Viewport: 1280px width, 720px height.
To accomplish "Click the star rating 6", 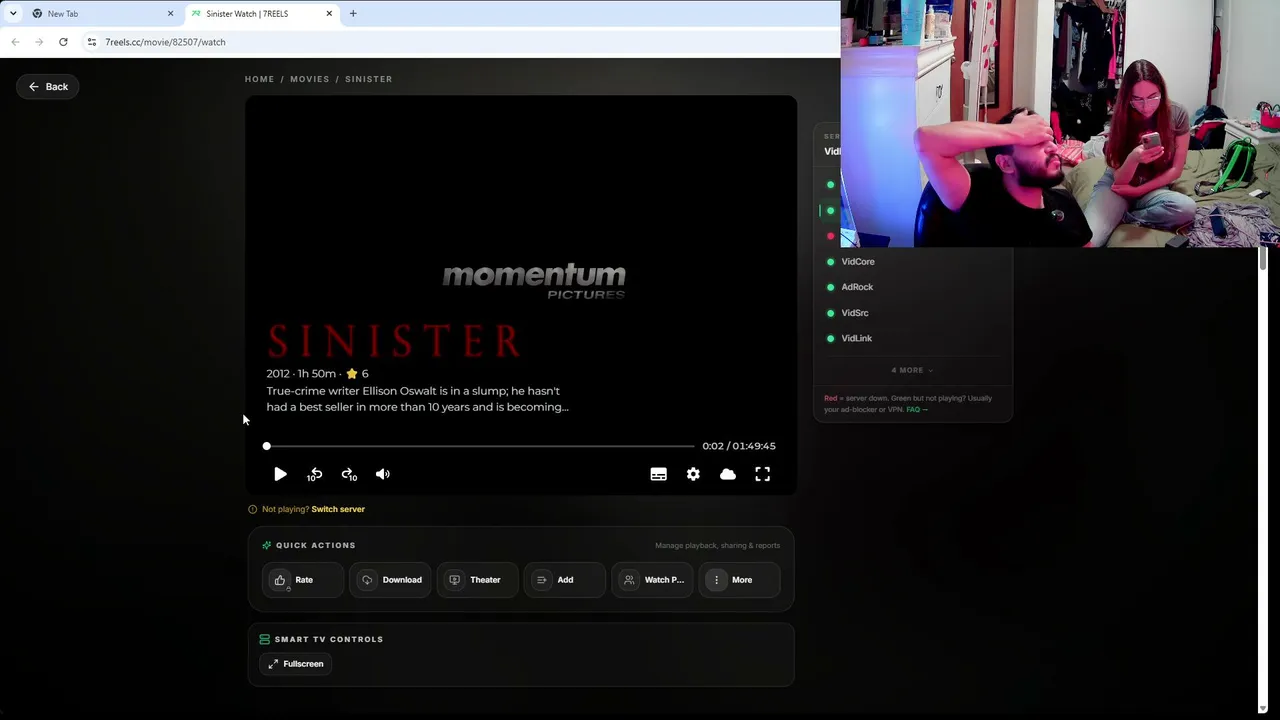I will (x=357, y=373).
